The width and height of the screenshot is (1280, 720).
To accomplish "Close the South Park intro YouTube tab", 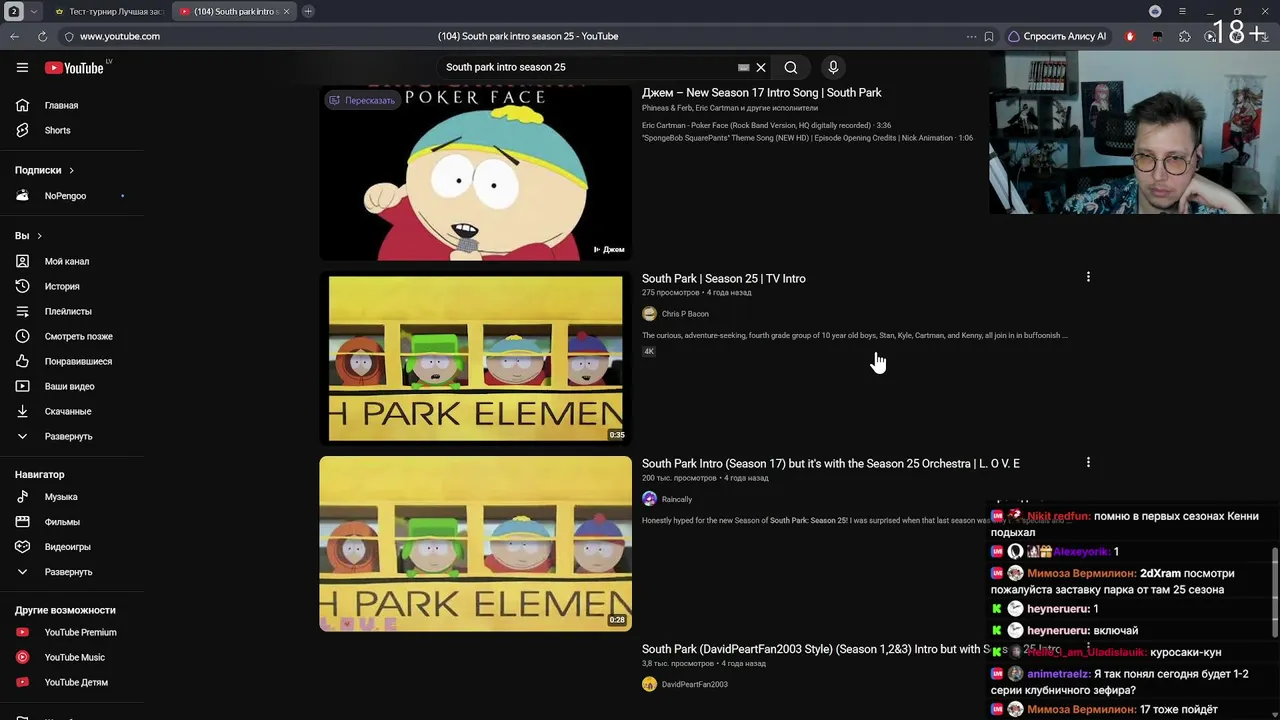I will click(x=286, y=11).
